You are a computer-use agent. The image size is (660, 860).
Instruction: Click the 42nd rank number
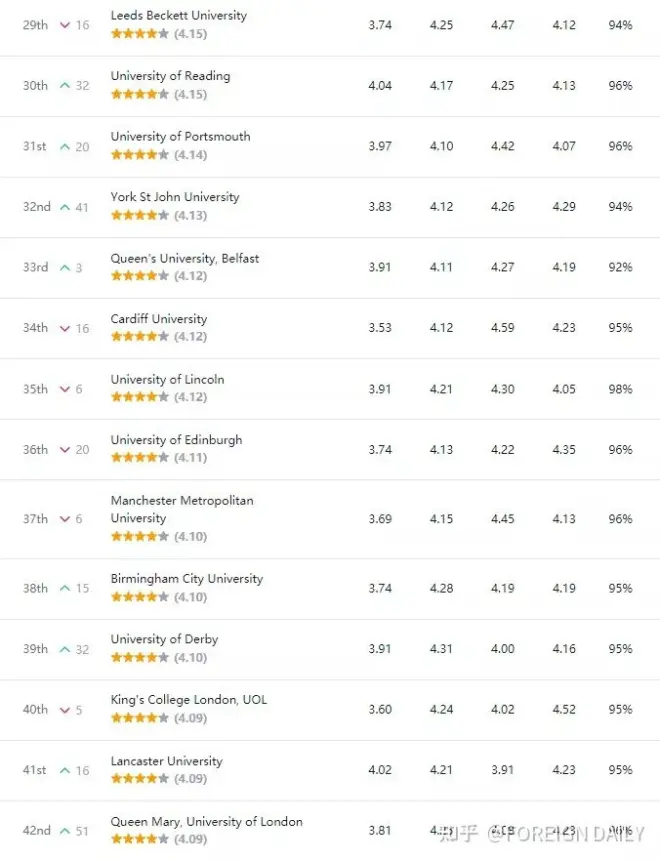coord(36,831)
